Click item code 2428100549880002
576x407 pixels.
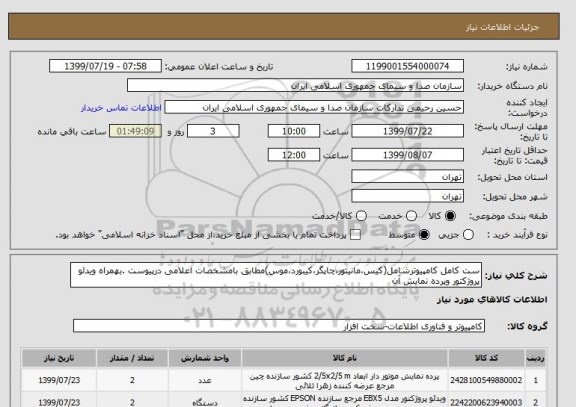click(486, 380)
